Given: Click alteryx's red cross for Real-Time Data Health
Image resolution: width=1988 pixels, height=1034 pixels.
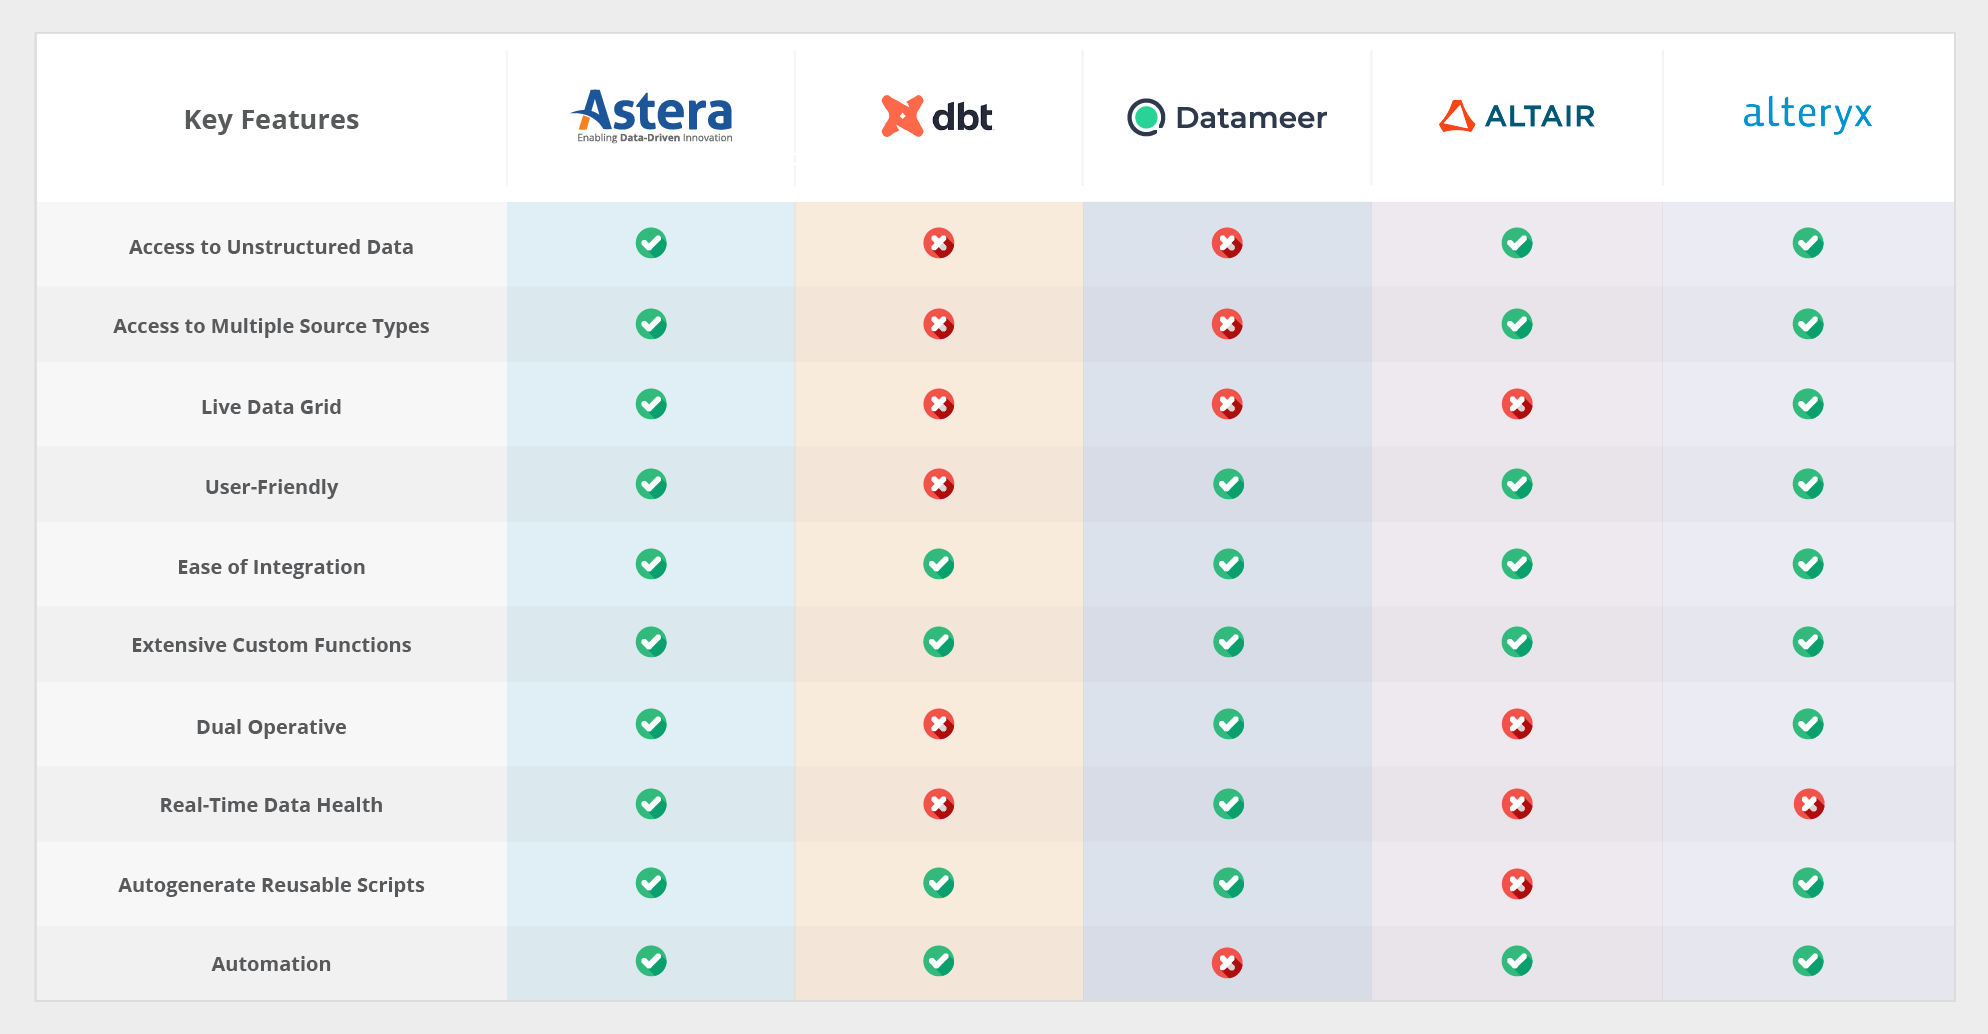Looking at the screenshot, I should (x=1808, y=804).
